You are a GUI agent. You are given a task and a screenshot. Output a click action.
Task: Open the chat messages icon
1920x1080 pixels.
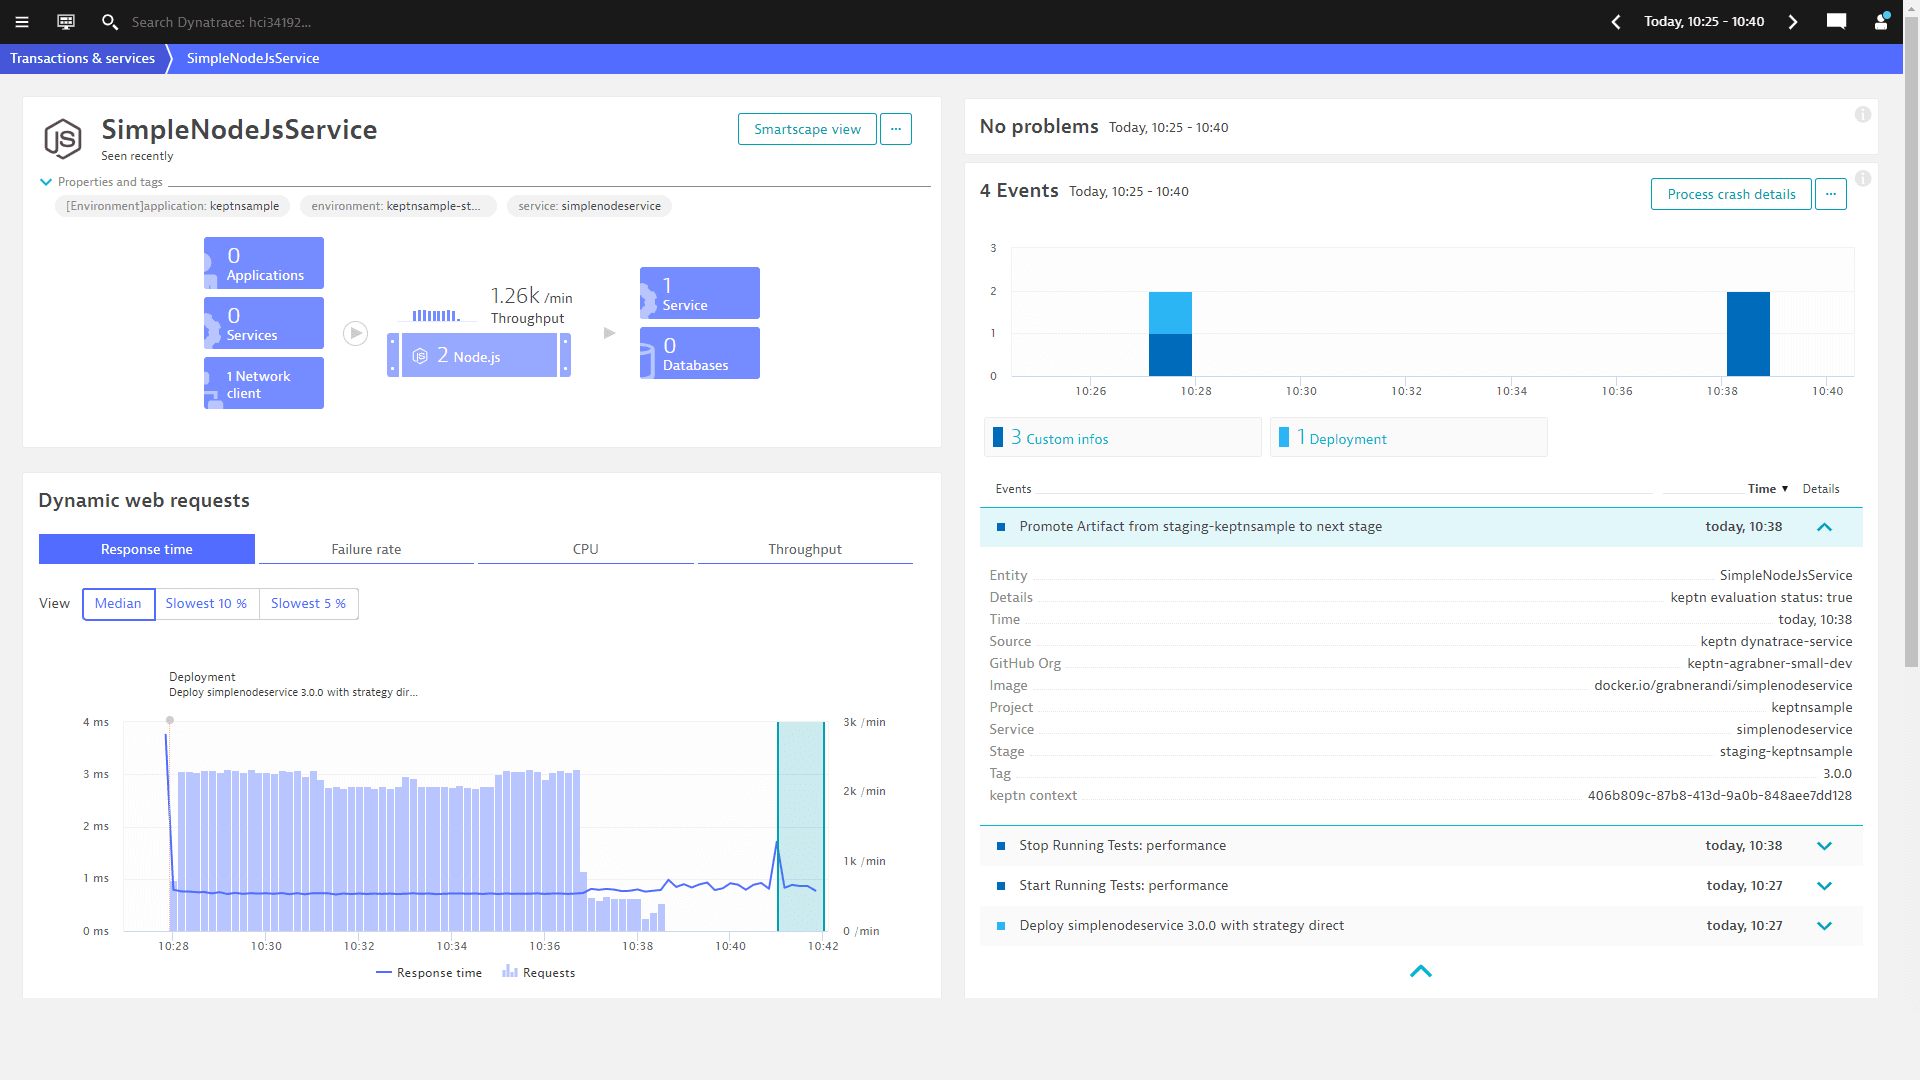click(1836, 22)
